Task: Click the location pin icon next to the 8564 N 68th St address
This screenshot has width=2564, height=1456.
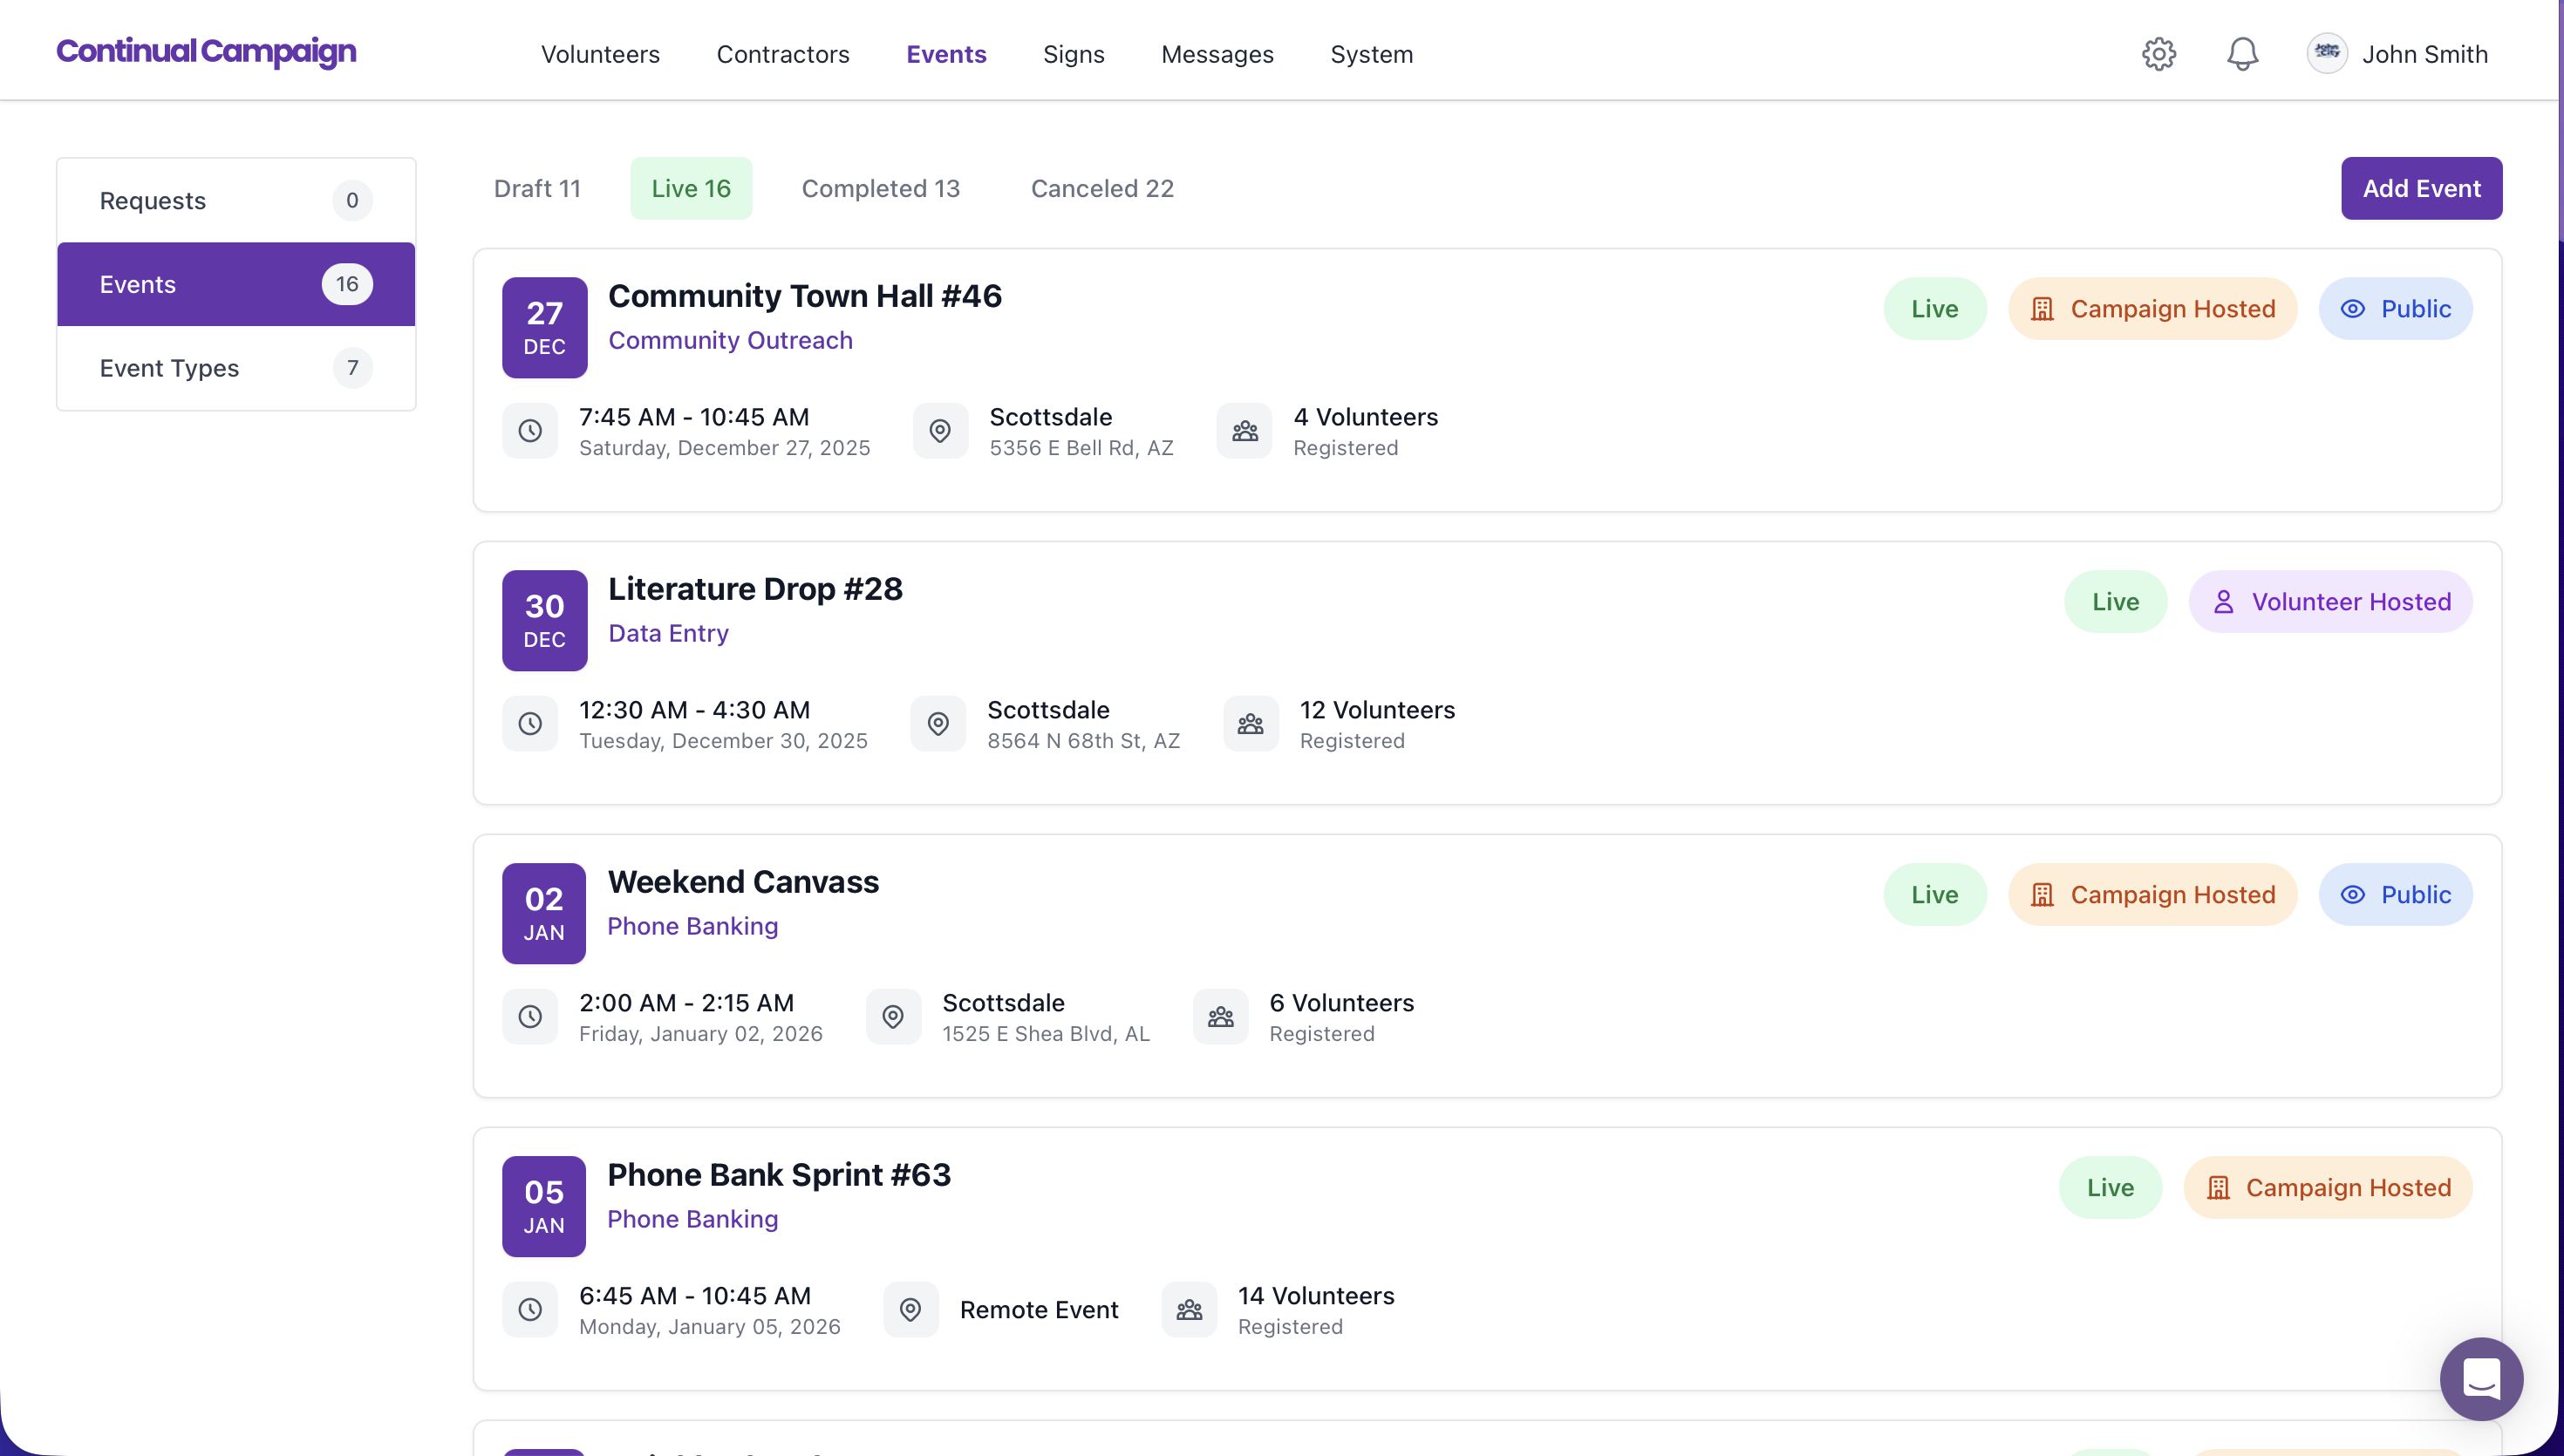Action: [938, 724]
